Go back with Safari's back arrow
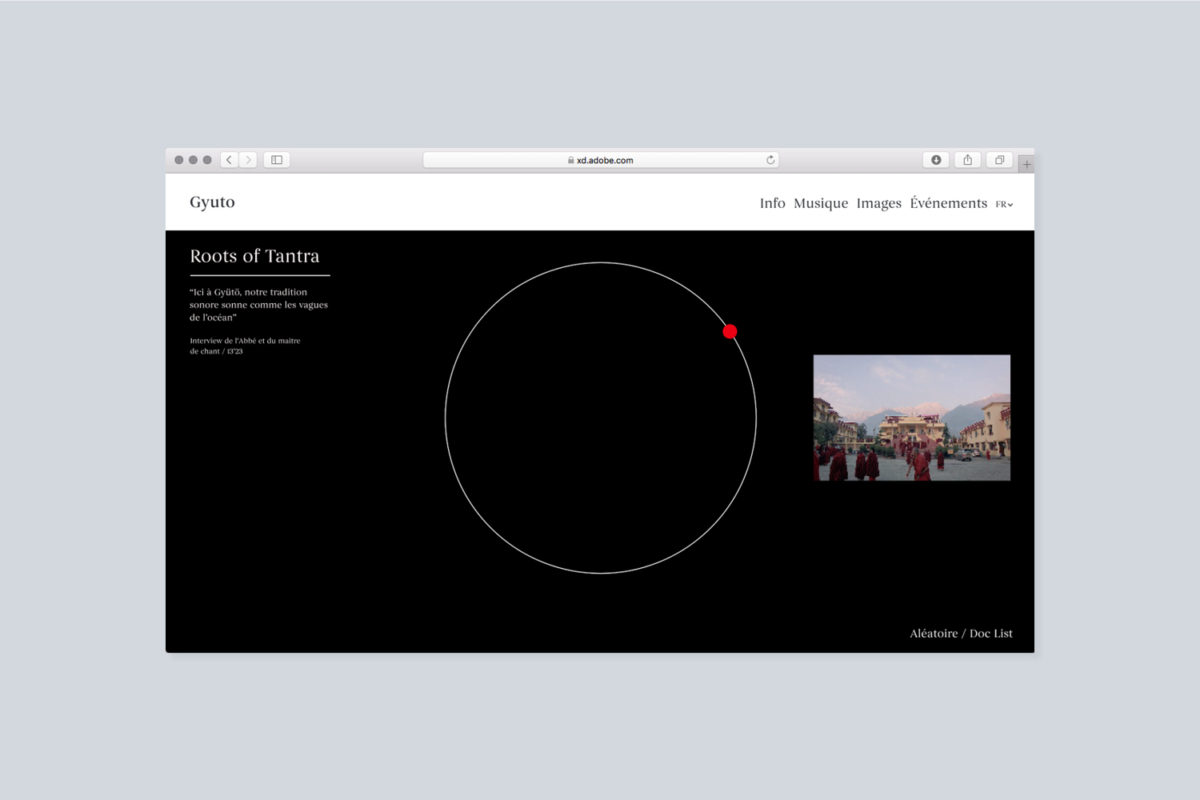 tap(229, 160)
